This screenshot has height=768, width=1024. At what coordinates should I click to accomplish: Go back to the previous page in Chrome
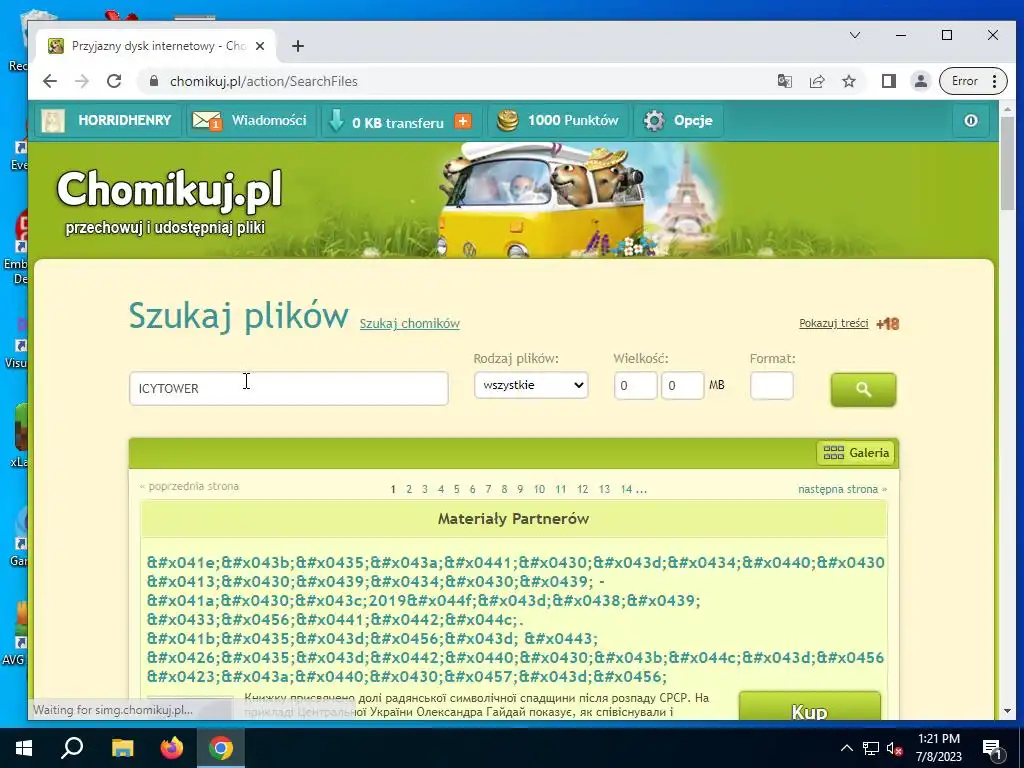click(50, 81)
